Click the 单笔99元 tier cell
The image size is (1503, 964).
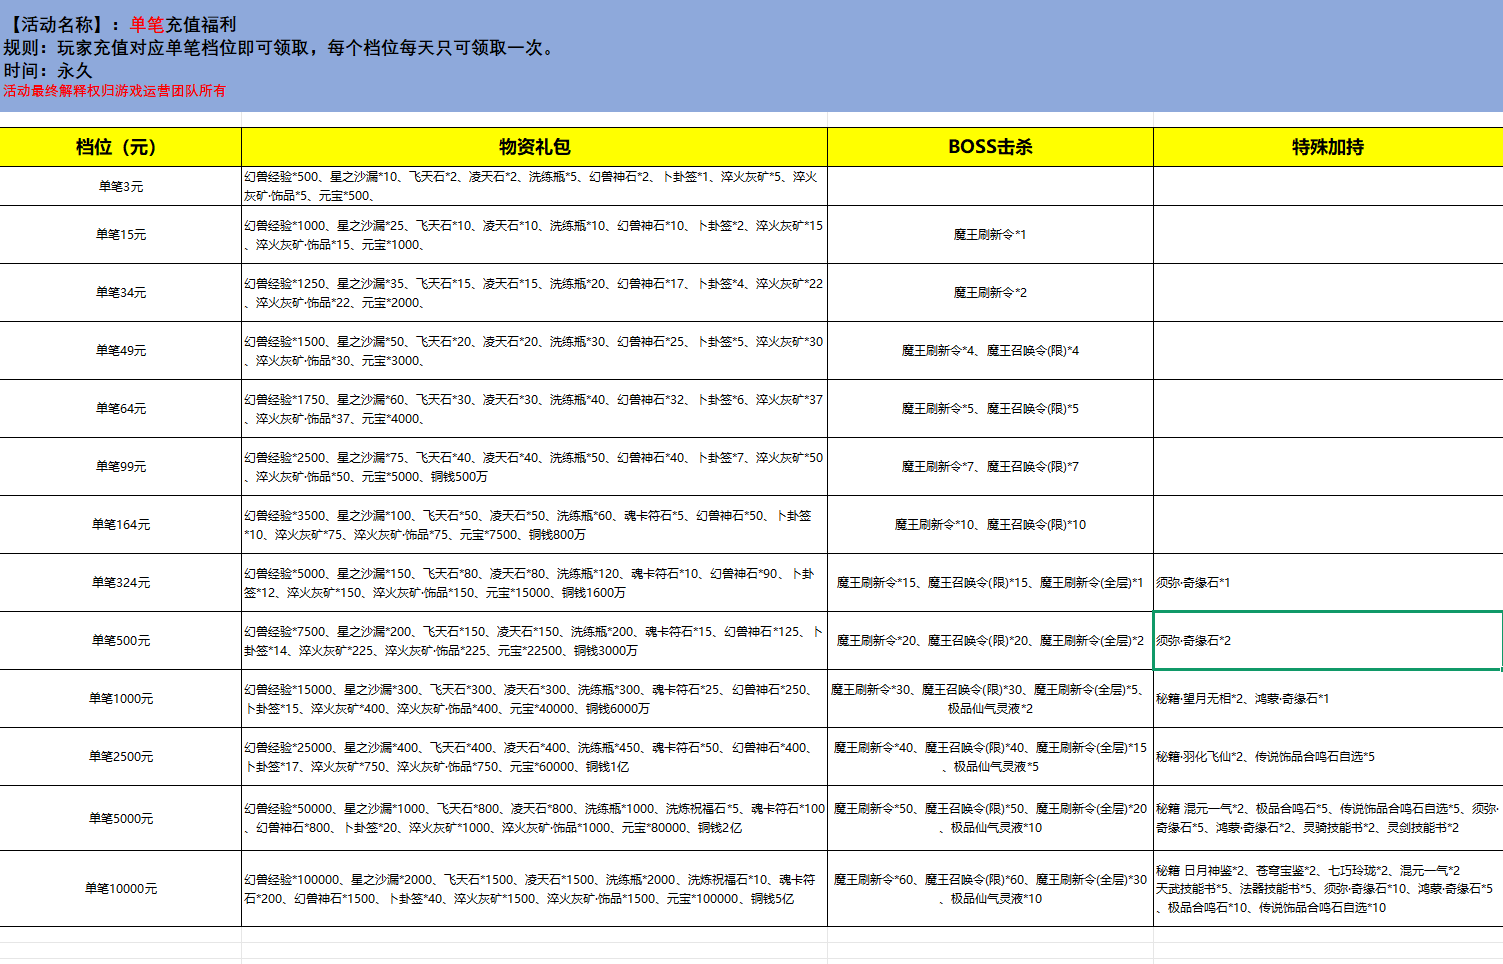tap(120, 466)
